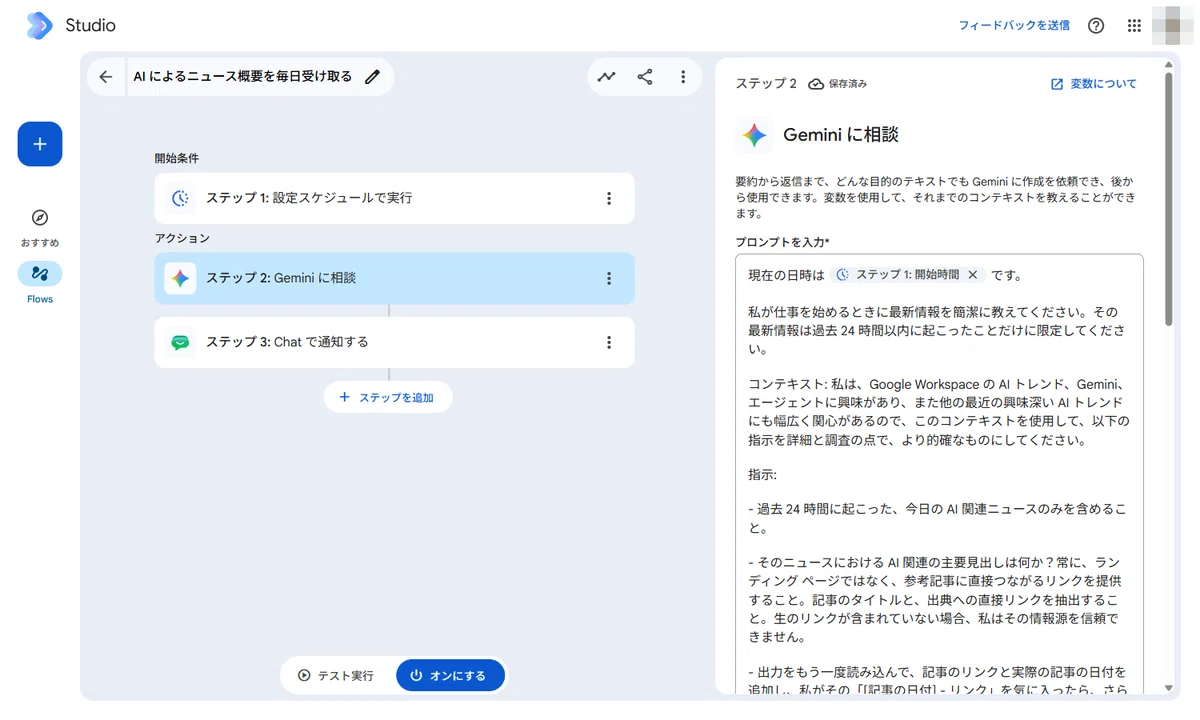Select the Flows sidebar icon
This screenshot has width=1200, height=720.
coord(40,273)
